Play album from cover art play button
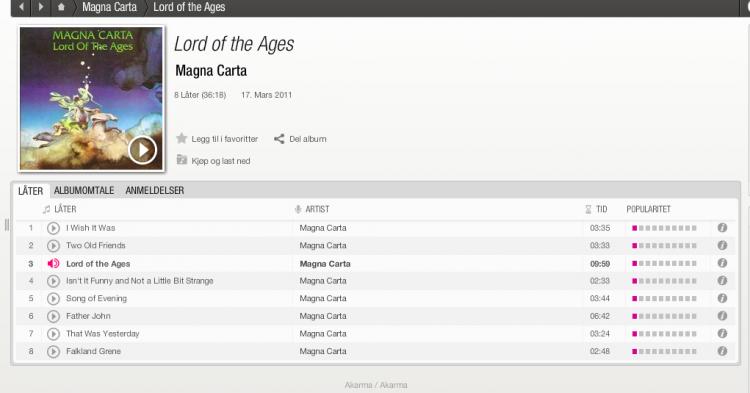This screenshot has height=393, width=750. [142, 150]
